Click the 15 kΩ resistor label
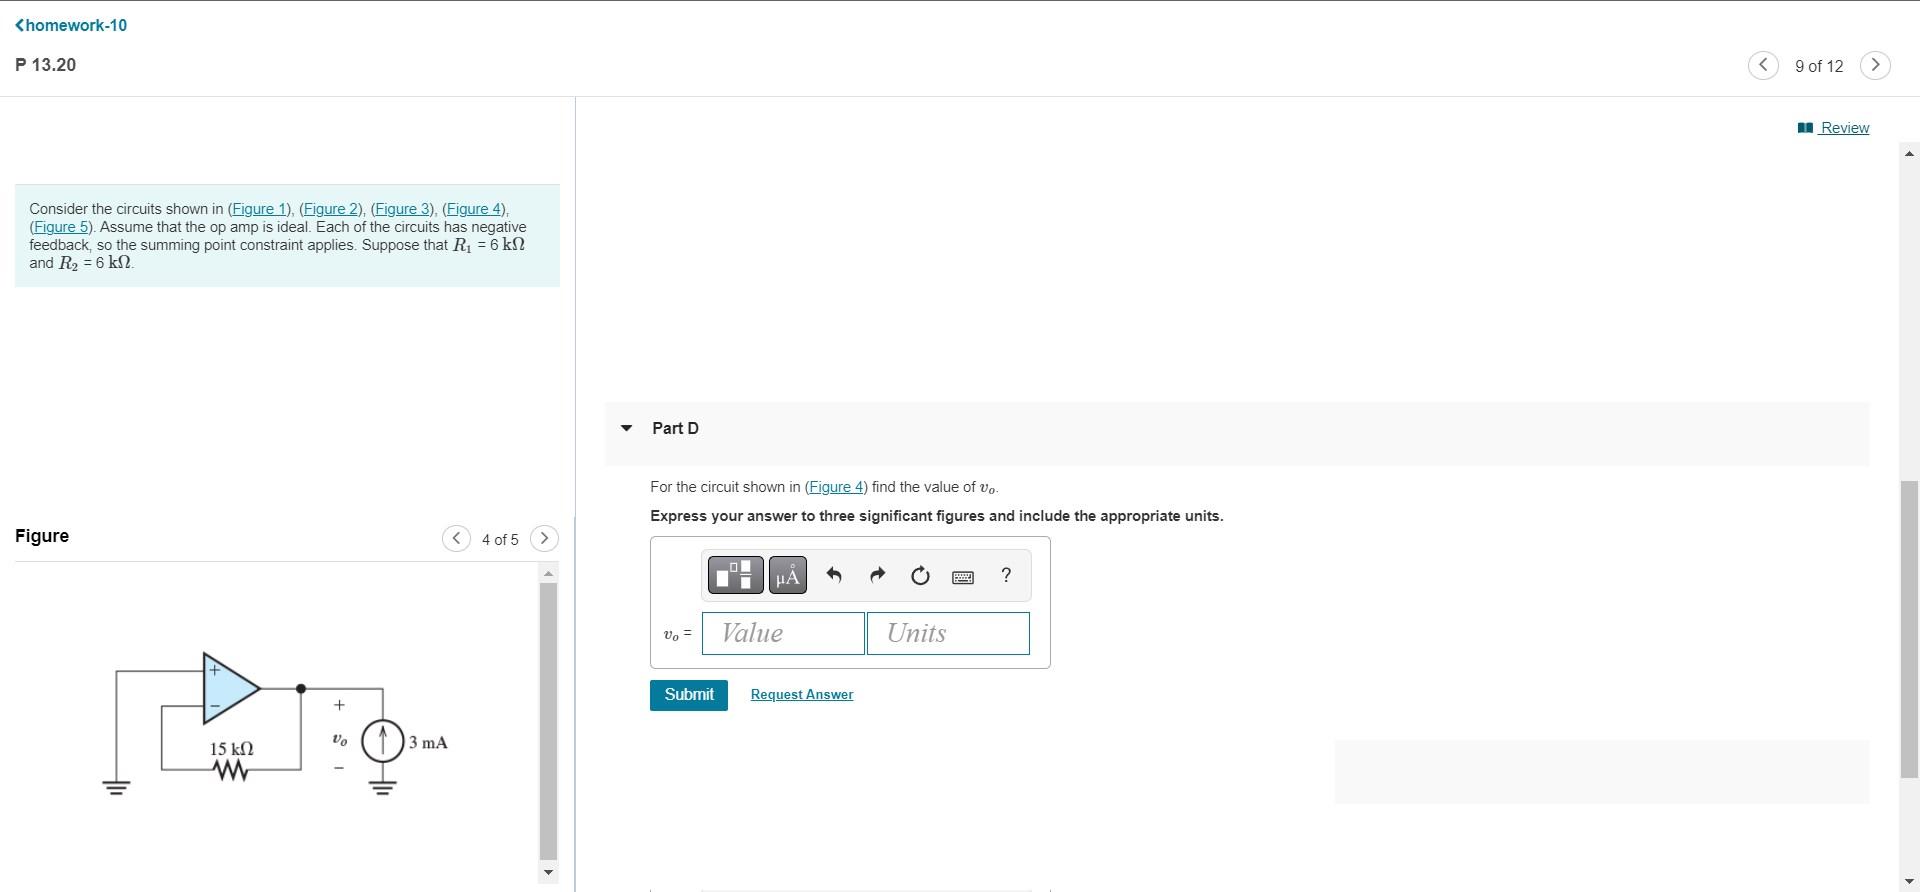The width and height of the screenshot is (1920, 892). (x=231, y=749)
